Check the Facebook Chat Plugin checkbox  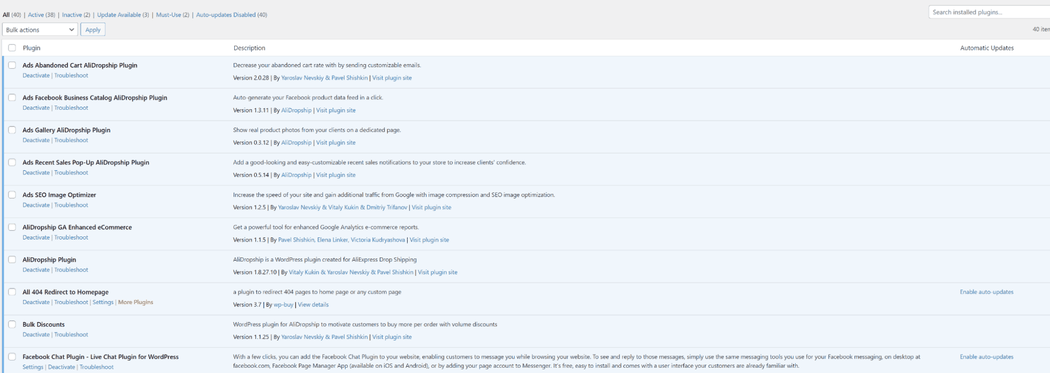click(x=12, y=357)
